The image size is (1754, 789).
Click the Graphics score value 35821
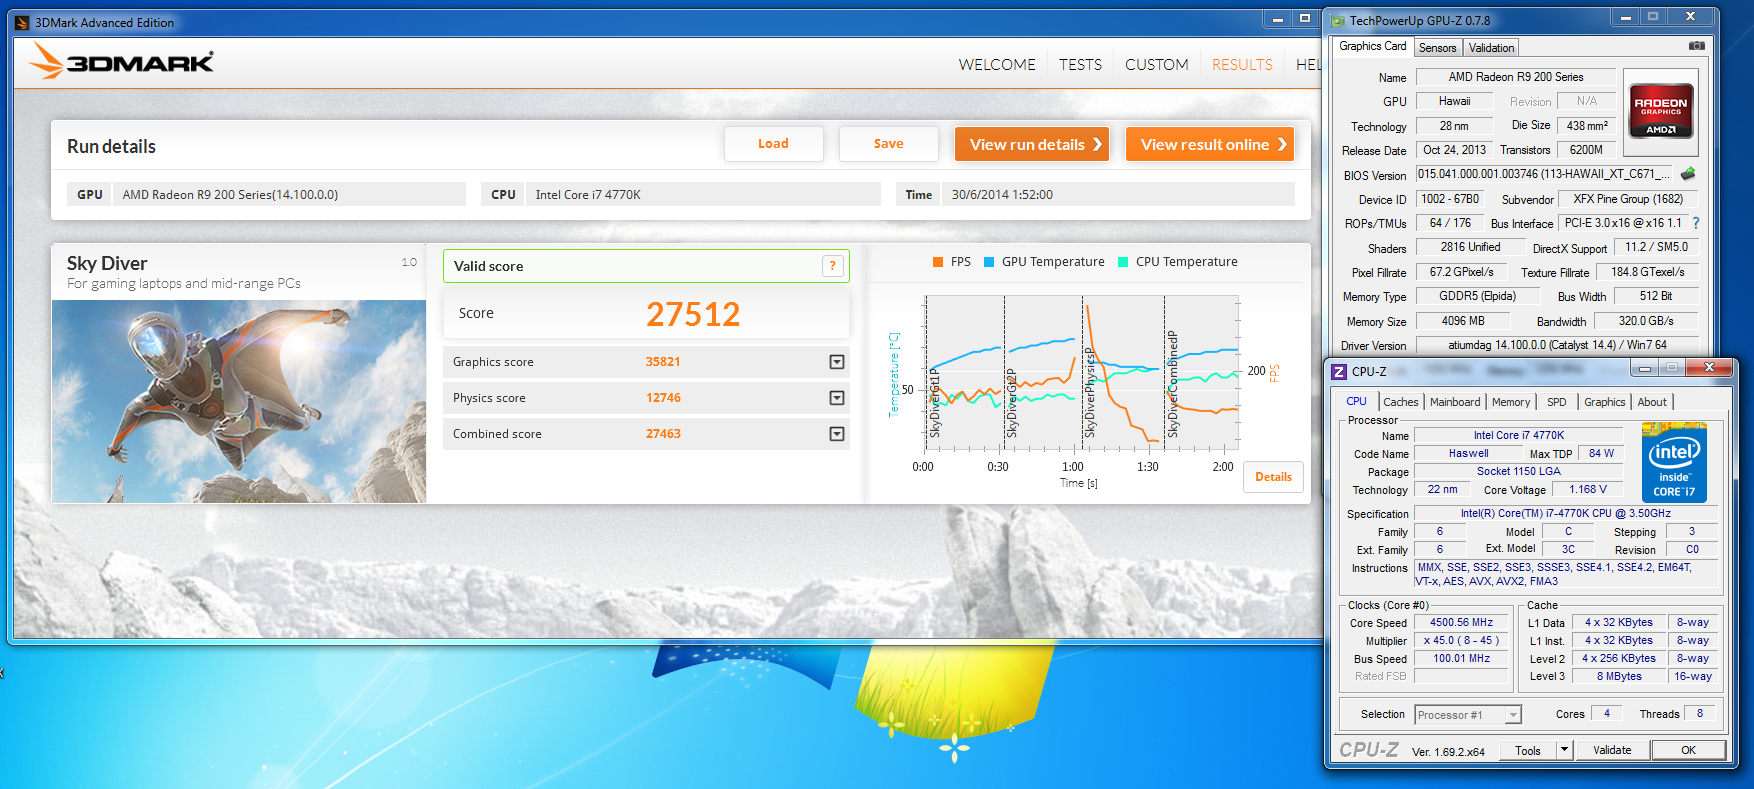(663, 362)
